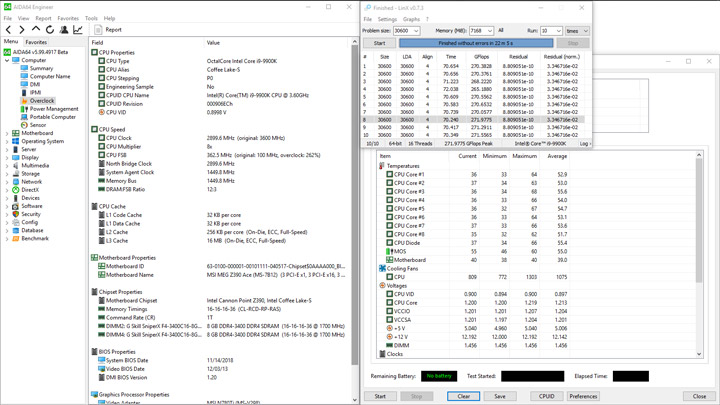Select LinX result row 8
Screen dimensions: 720x405
(473, 120)
